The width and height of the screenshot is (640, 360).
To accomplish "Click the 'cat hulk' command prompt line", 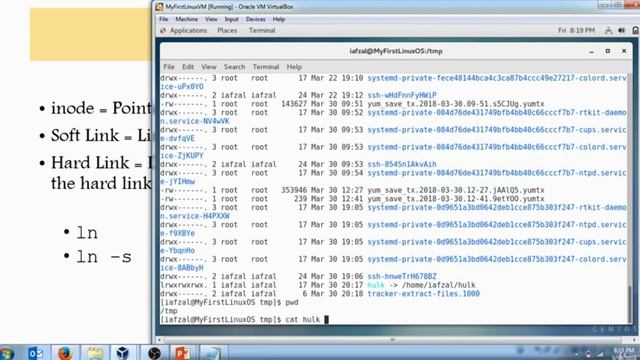I will pyautogui.click(x=244, y=320).
